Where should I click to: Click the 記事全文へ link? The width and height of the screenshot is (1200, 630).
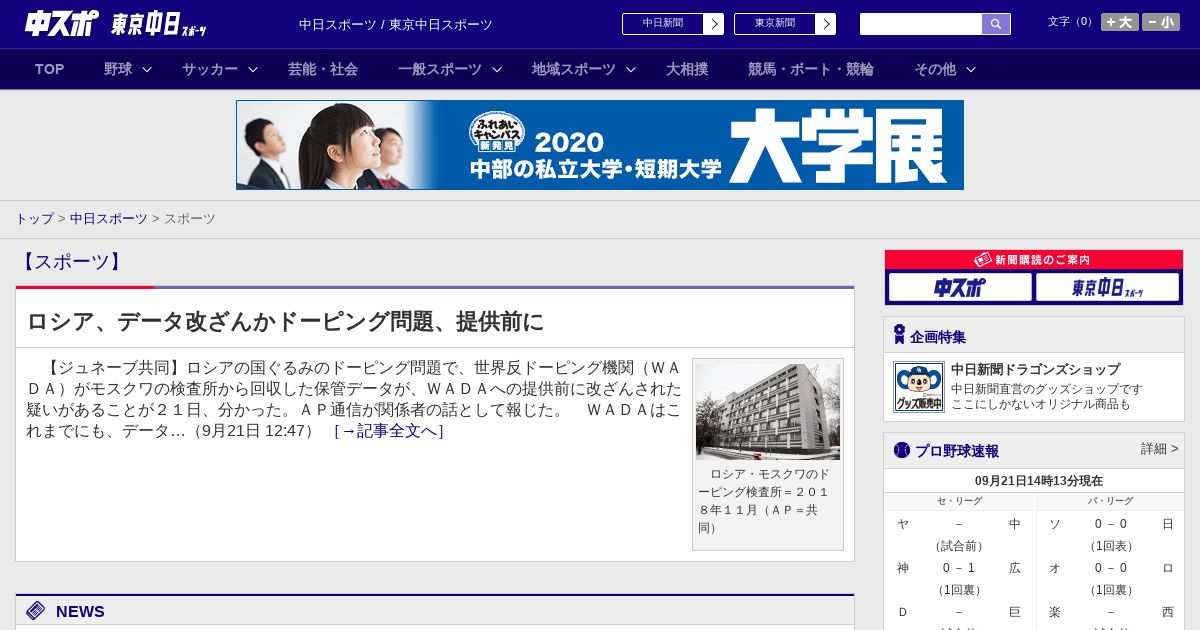388,431
